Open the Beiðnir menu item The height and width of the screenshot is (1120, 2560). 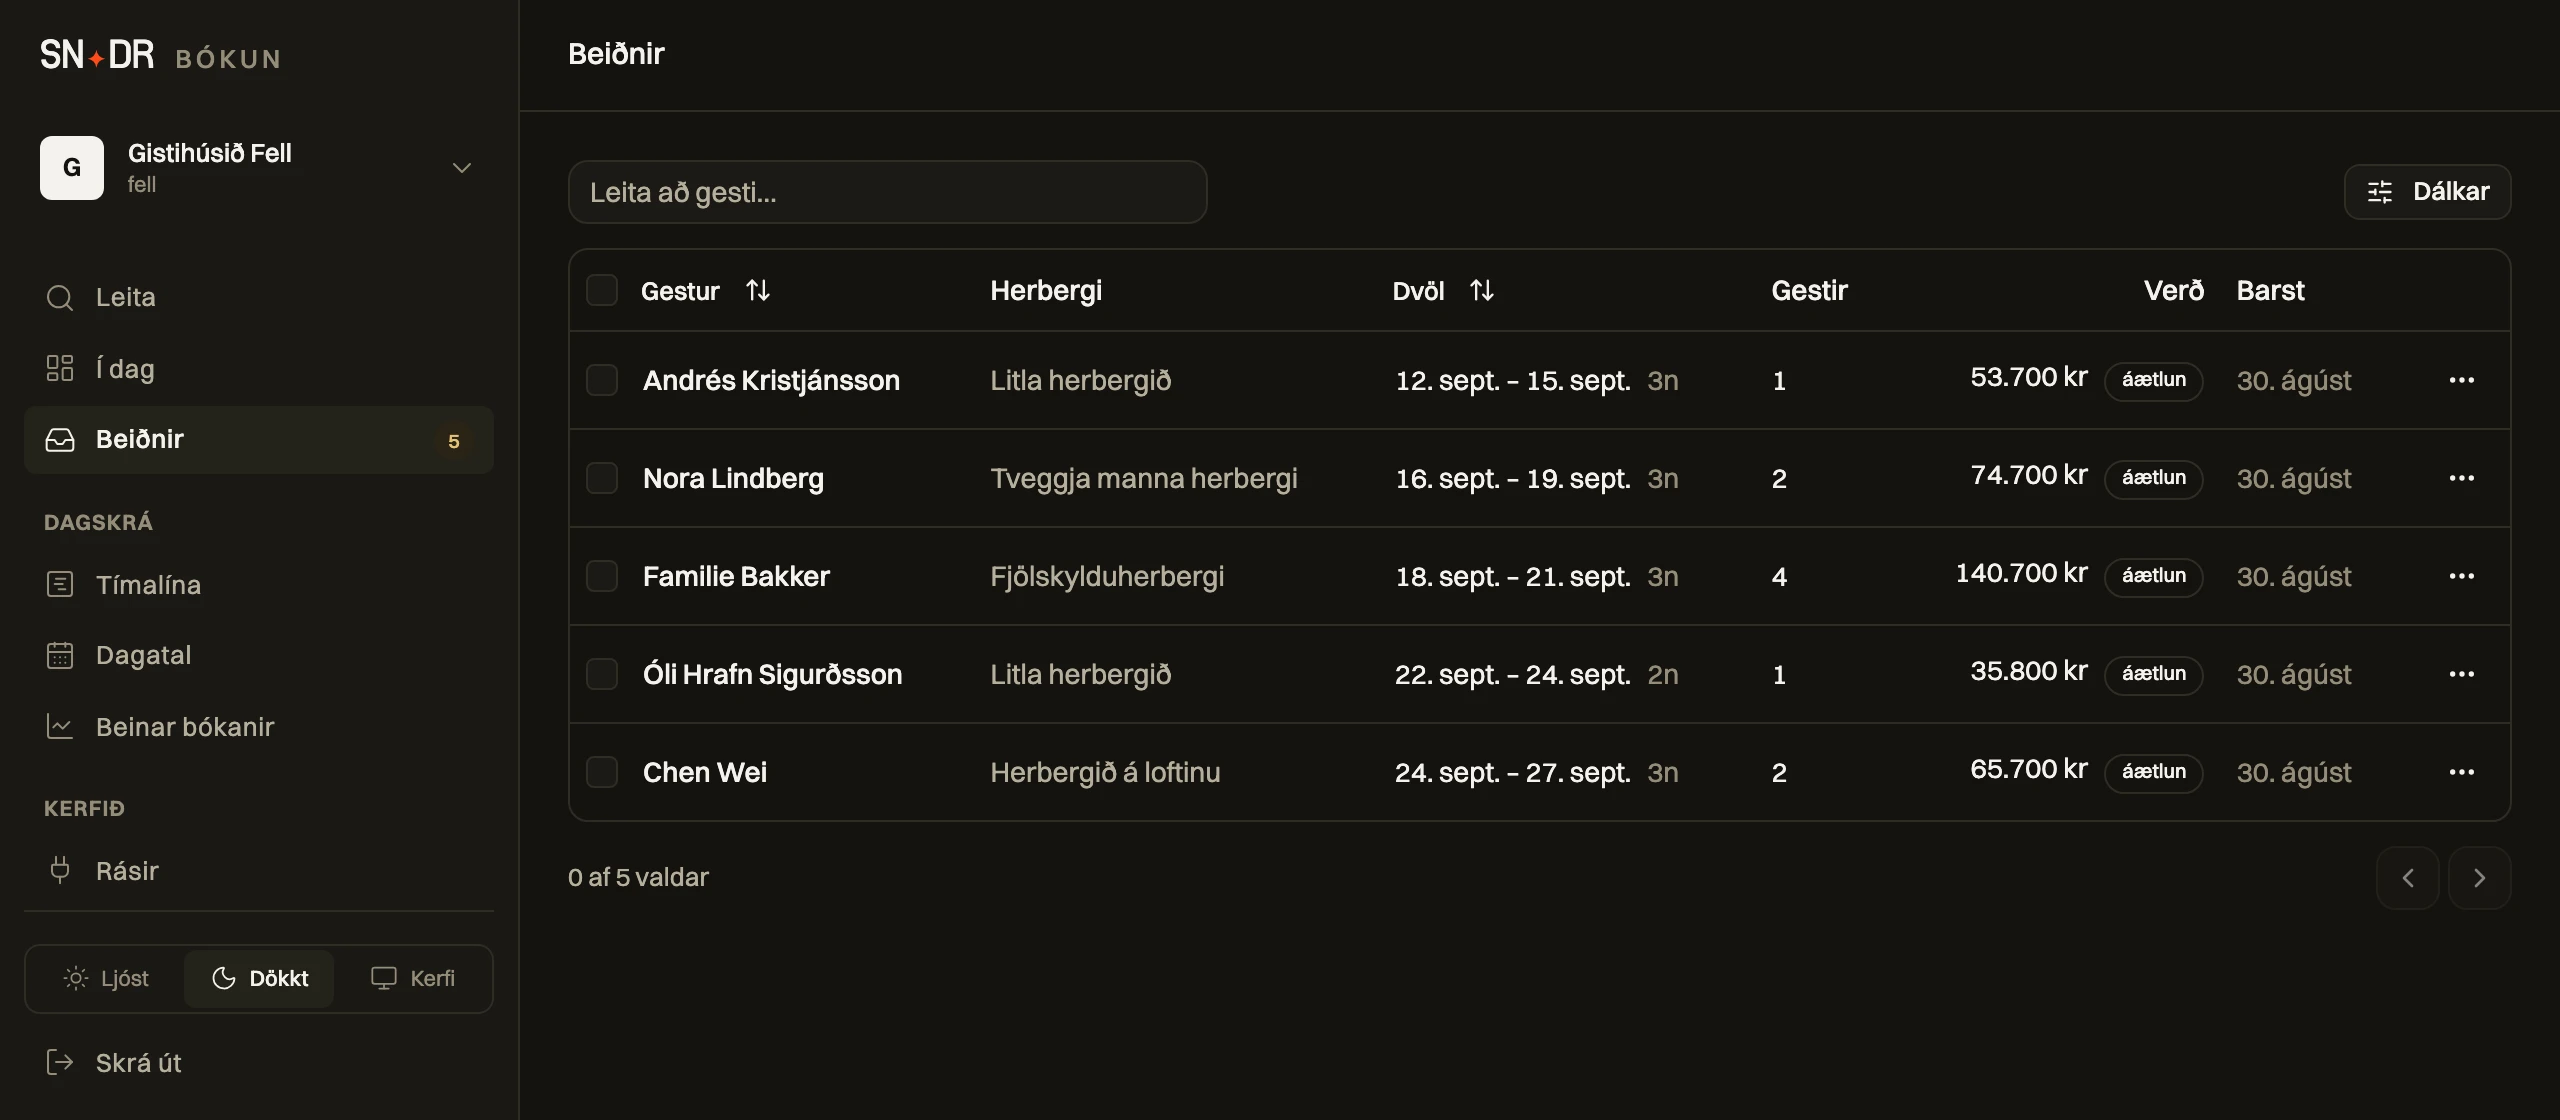point(259,440)
